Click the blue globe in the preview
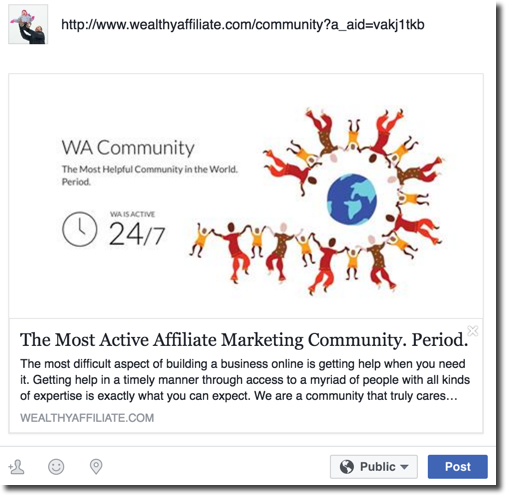Viewport: 506px width, 495px height. pos(352,199)
